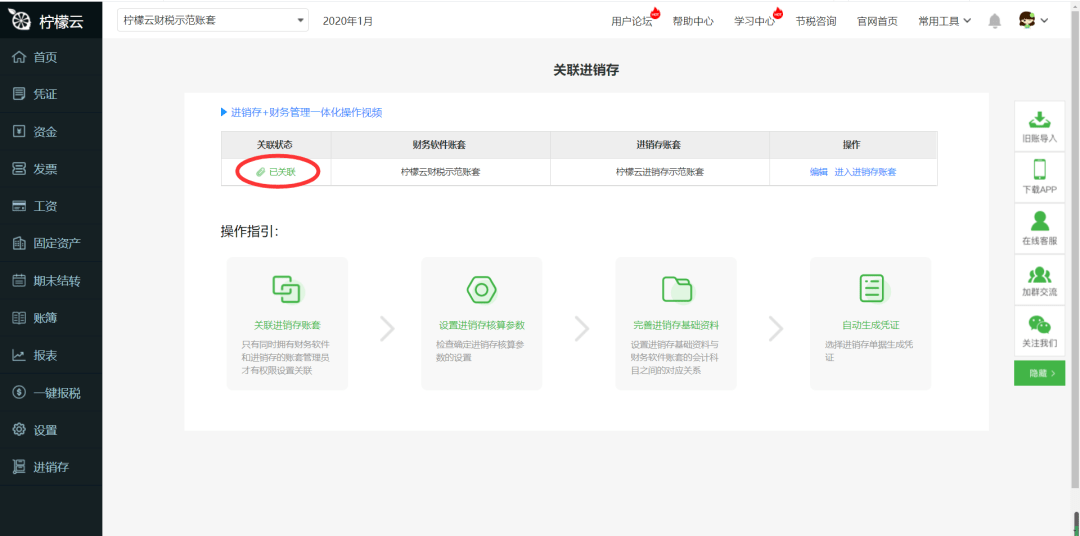Click the 已关联 status cell

276,172
